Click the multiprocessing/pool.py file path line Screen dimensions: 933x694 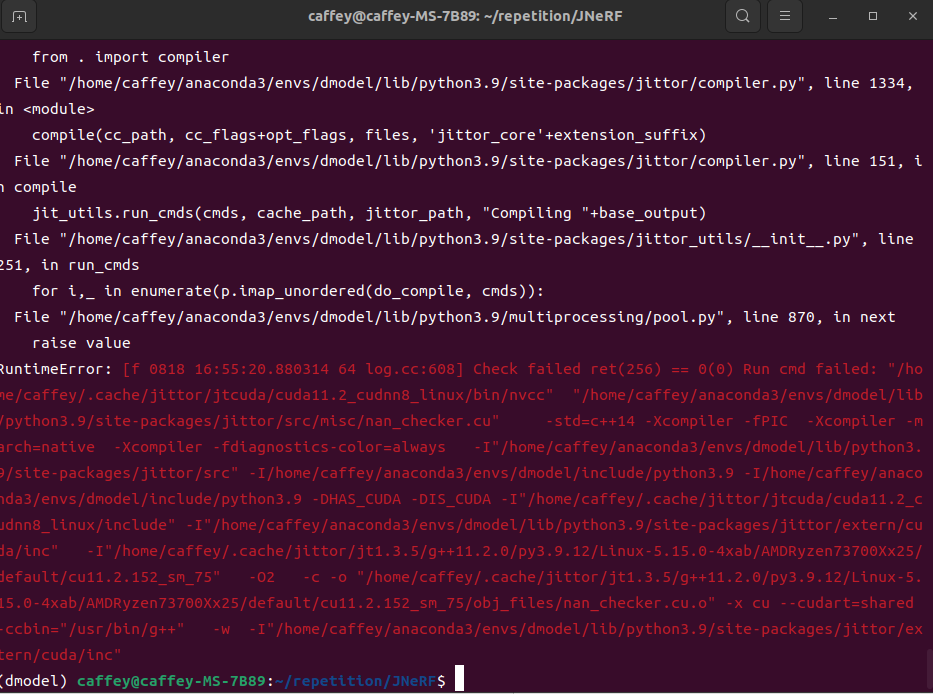pyautogui.click(x=455, y=317)
